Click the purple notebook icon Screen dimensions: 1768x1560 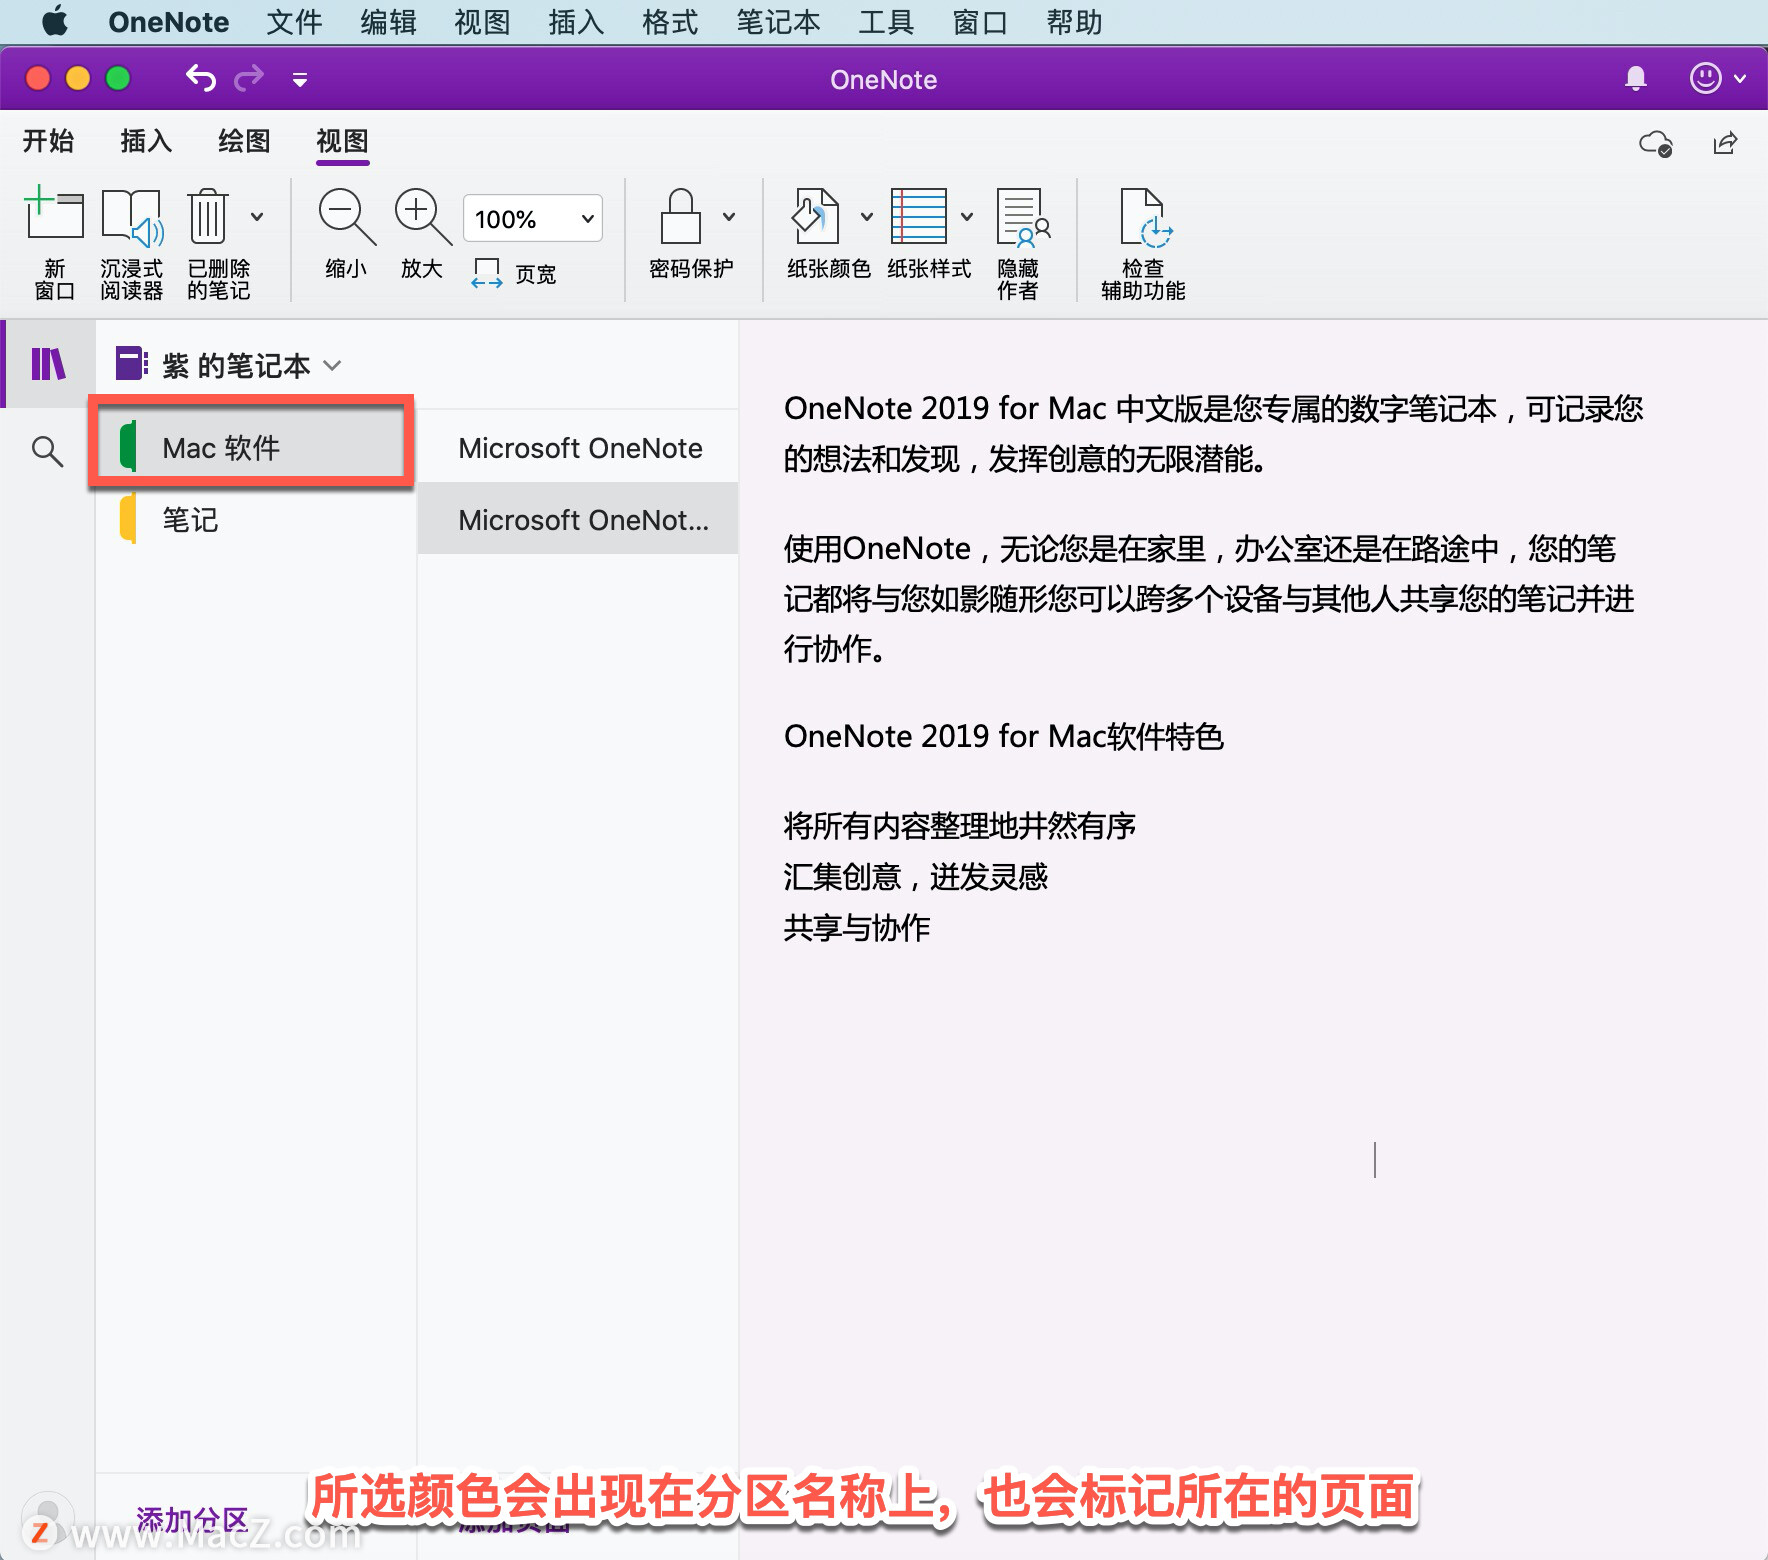132,363
